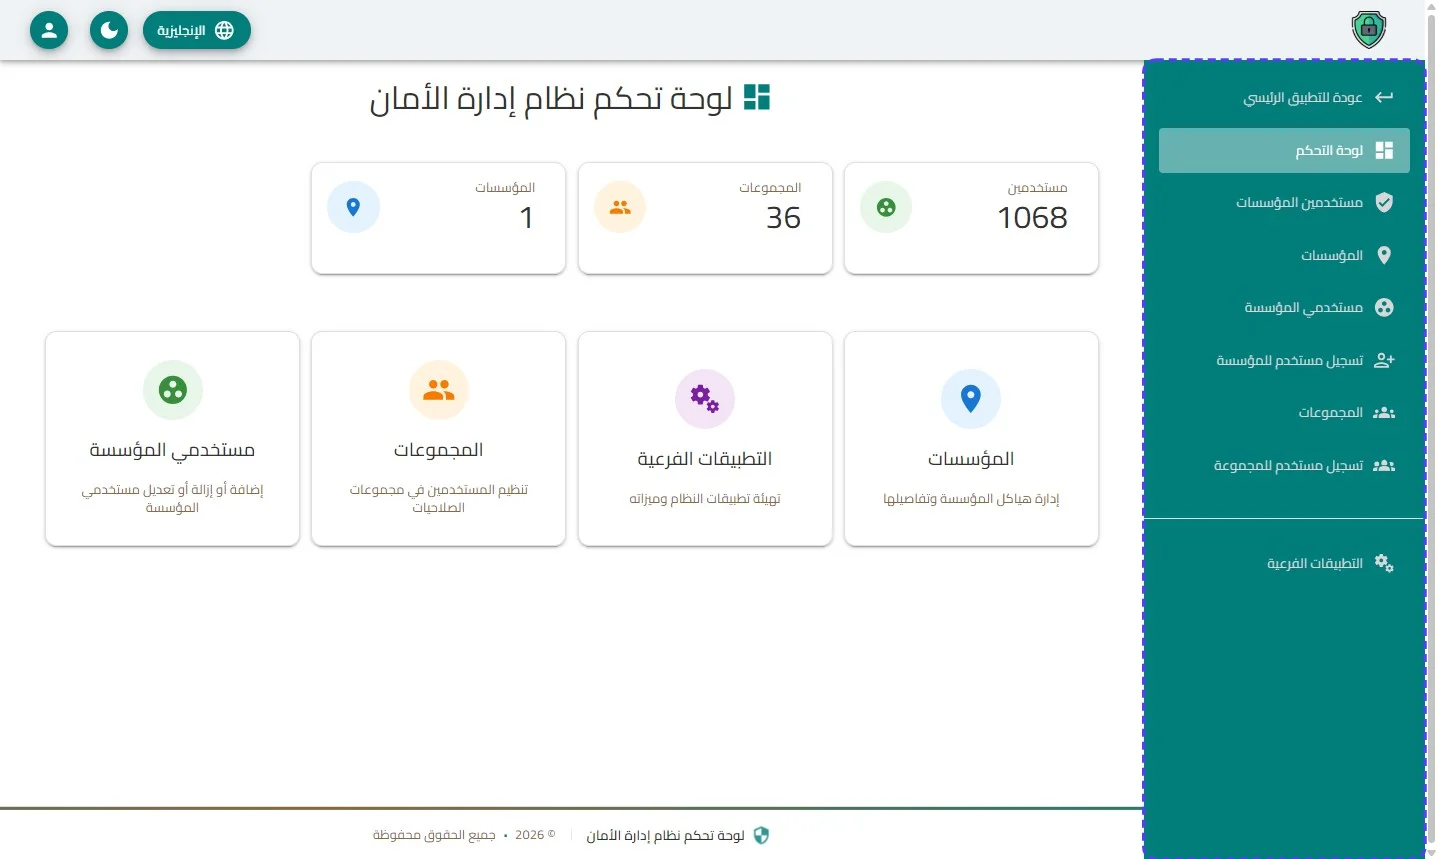Click the shield icon beside مستخدمين المؤسسات

(x=1384, y=202)
